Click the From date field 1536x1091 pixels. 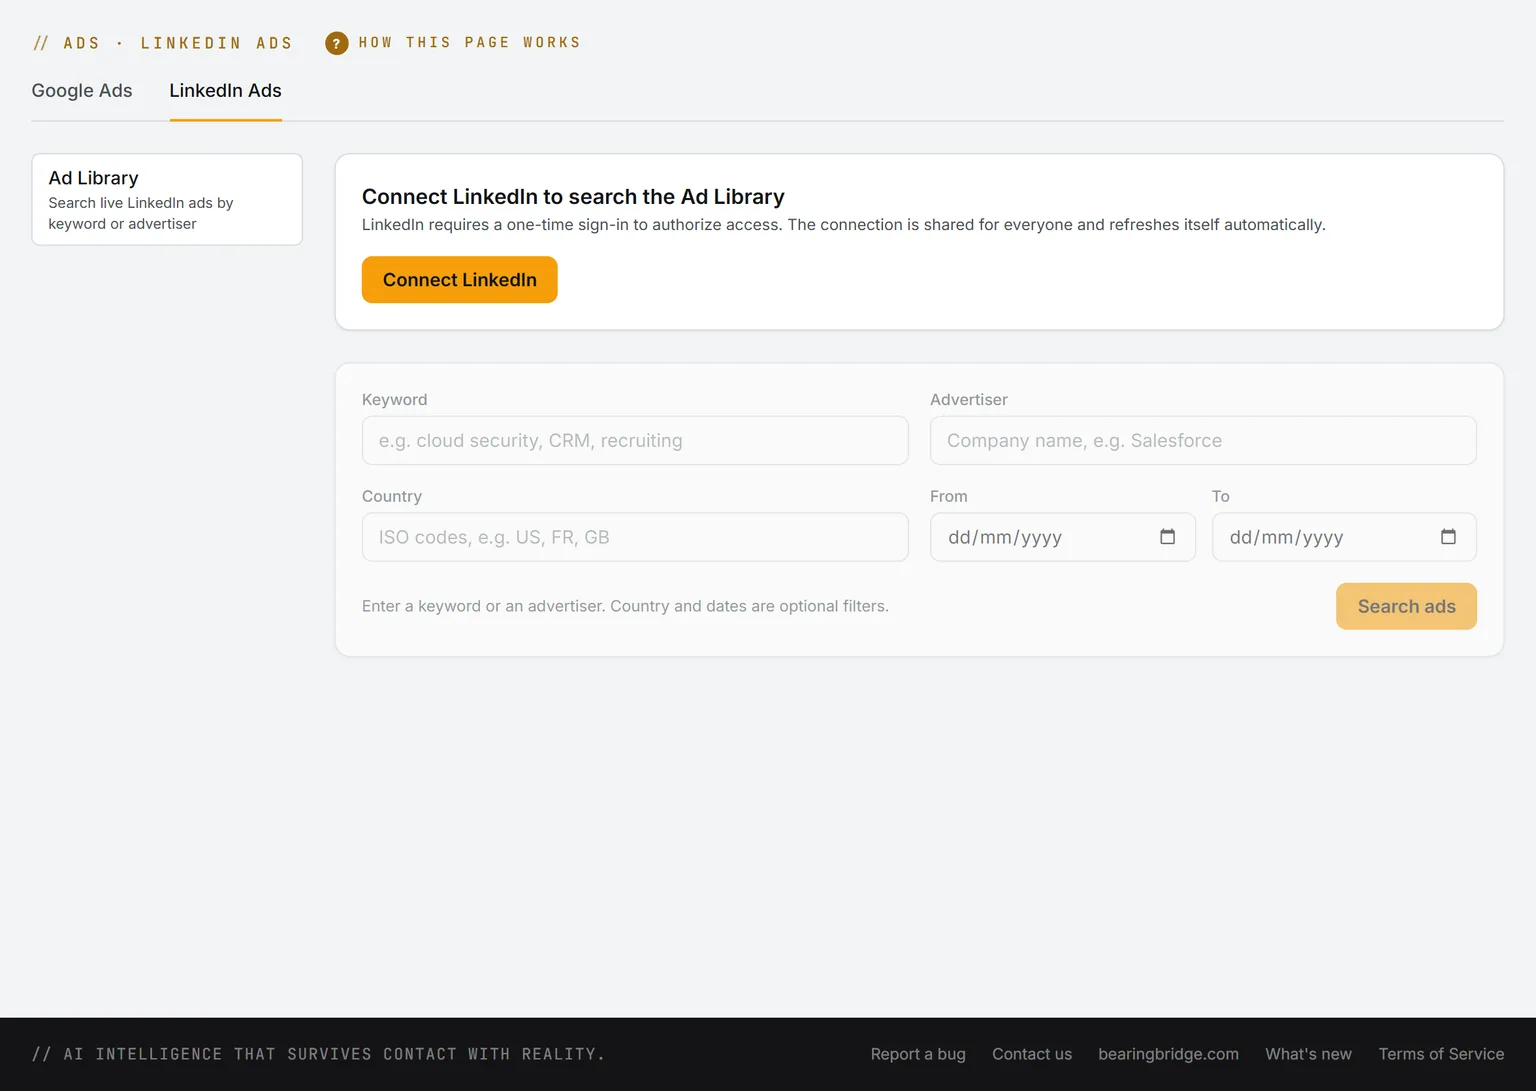1062,537
